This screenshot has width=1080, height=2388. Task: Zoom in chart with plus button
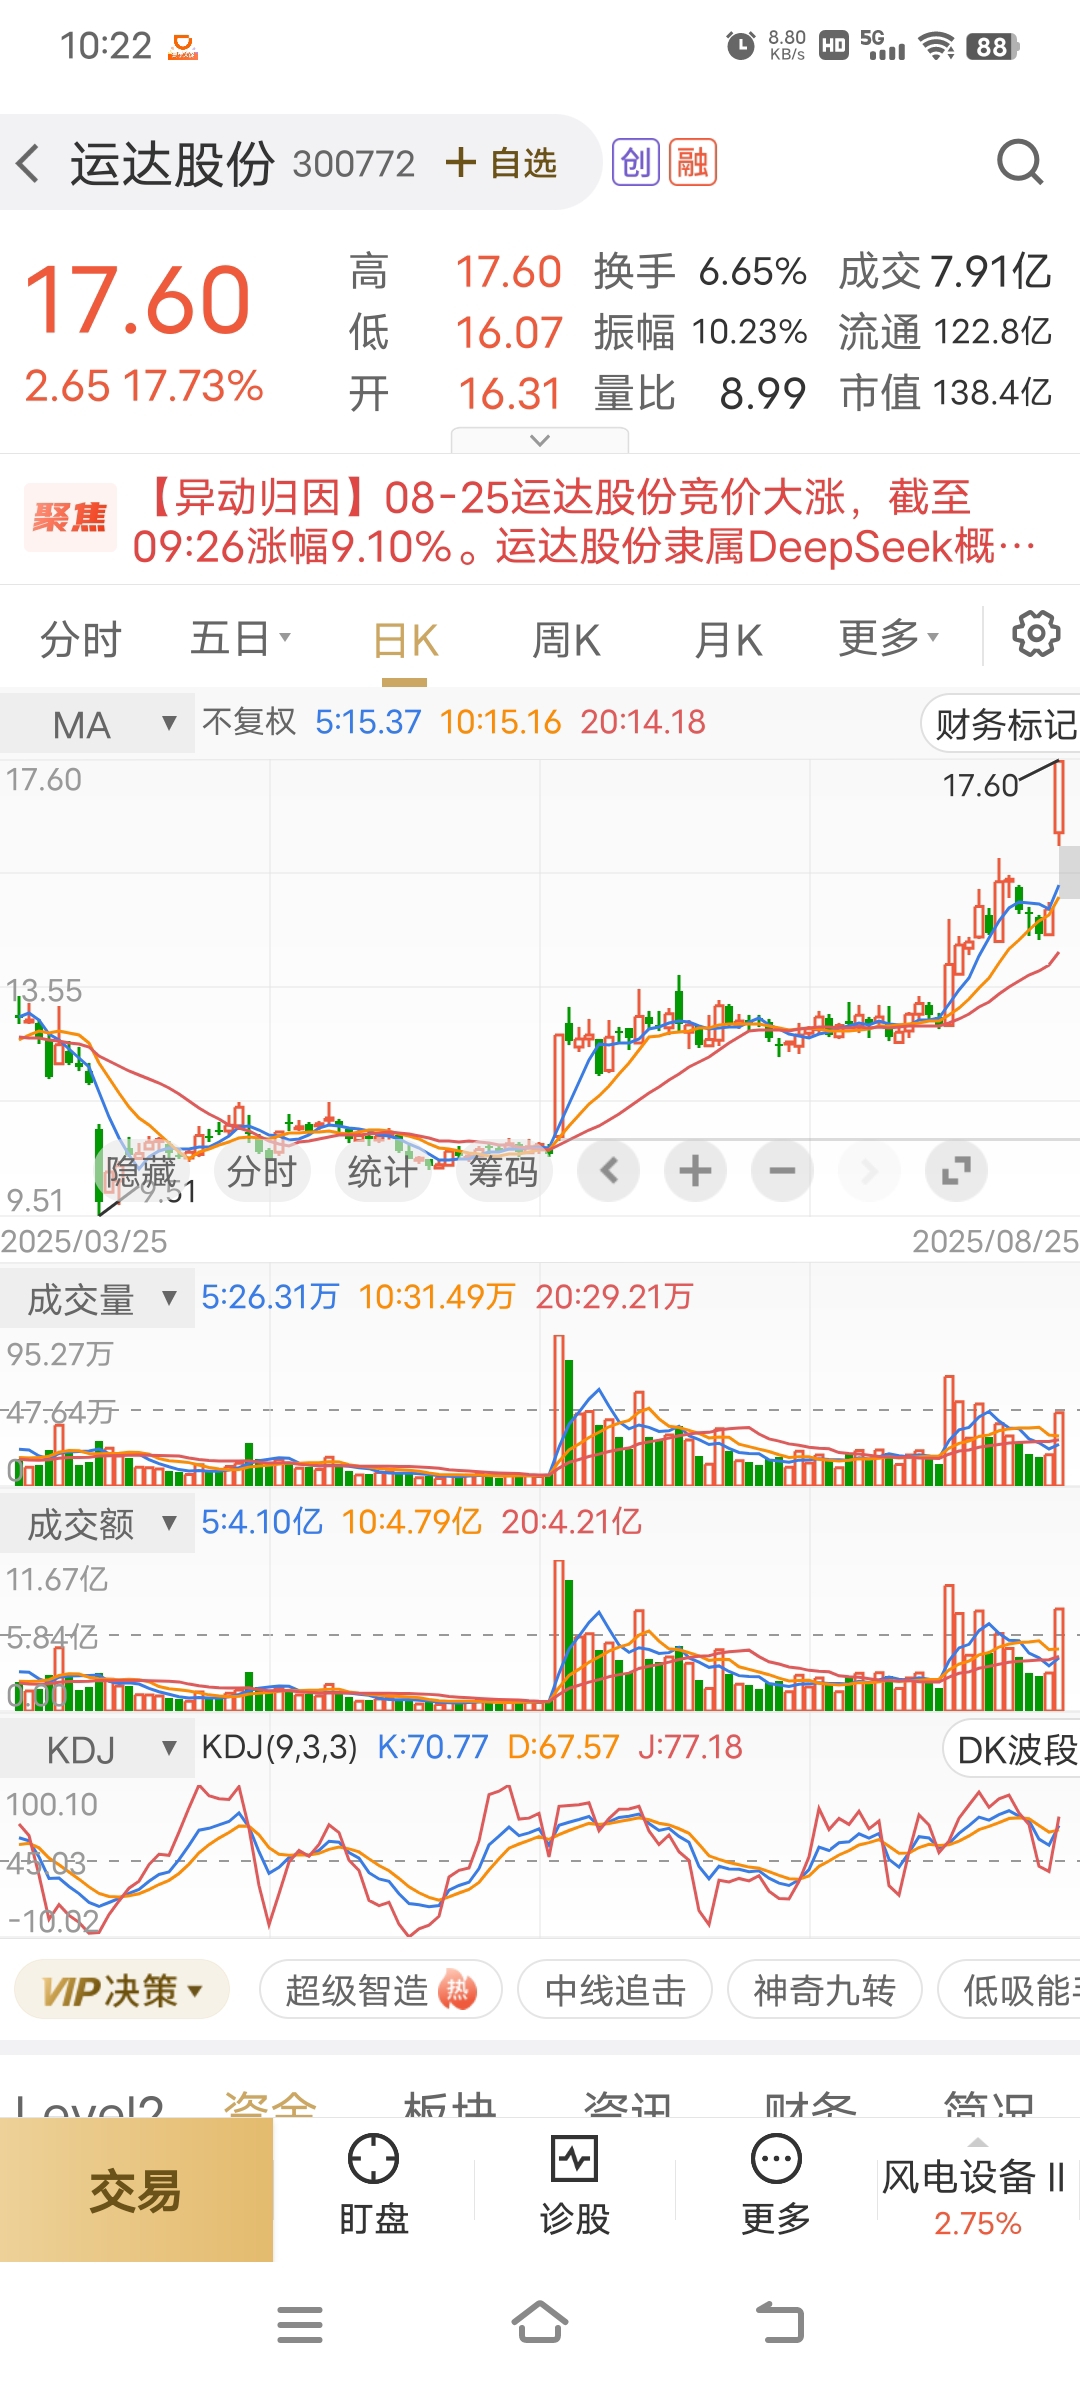695,1170
